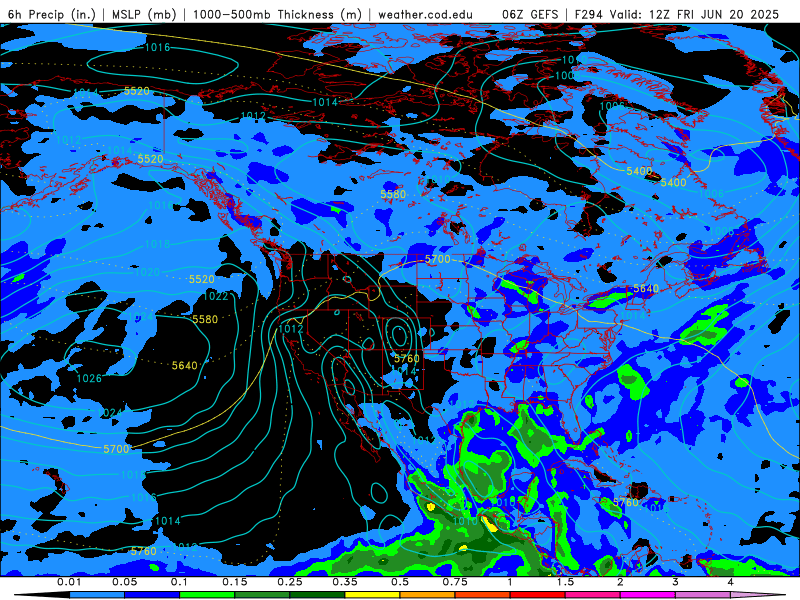Click the 1.5 legend value
The width and height of the screenshot is (800, 600).
(565, 582)
